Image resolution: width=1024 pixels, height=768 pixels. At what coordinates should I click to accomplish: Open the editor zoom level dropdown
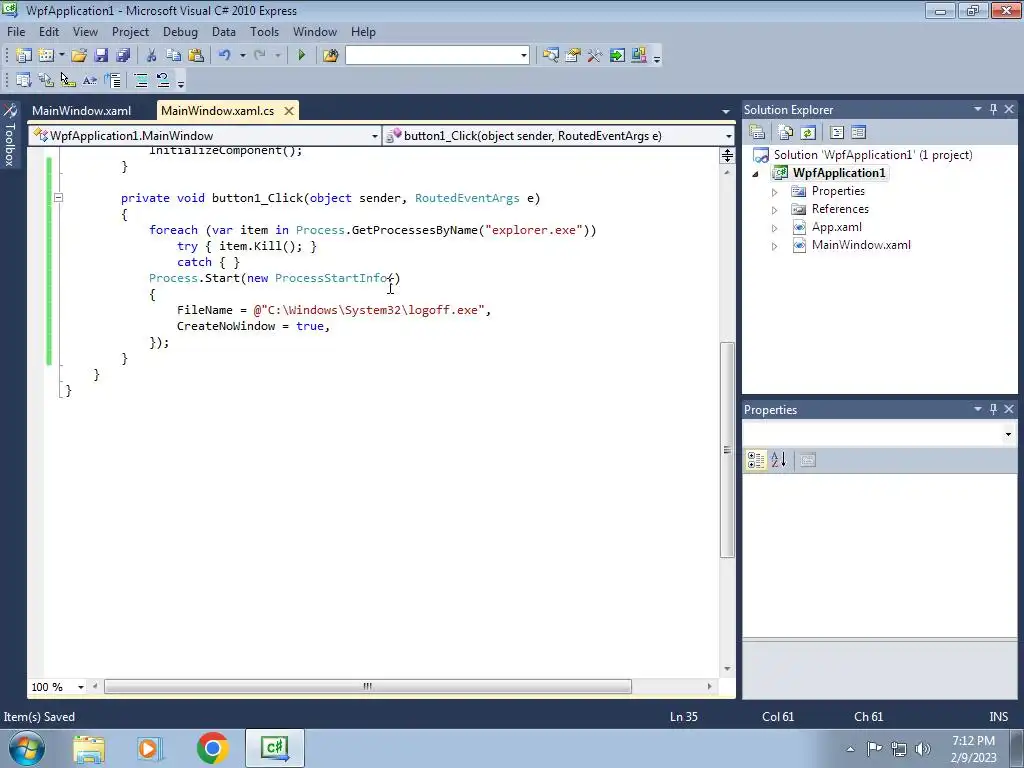(x=81, y=687)
